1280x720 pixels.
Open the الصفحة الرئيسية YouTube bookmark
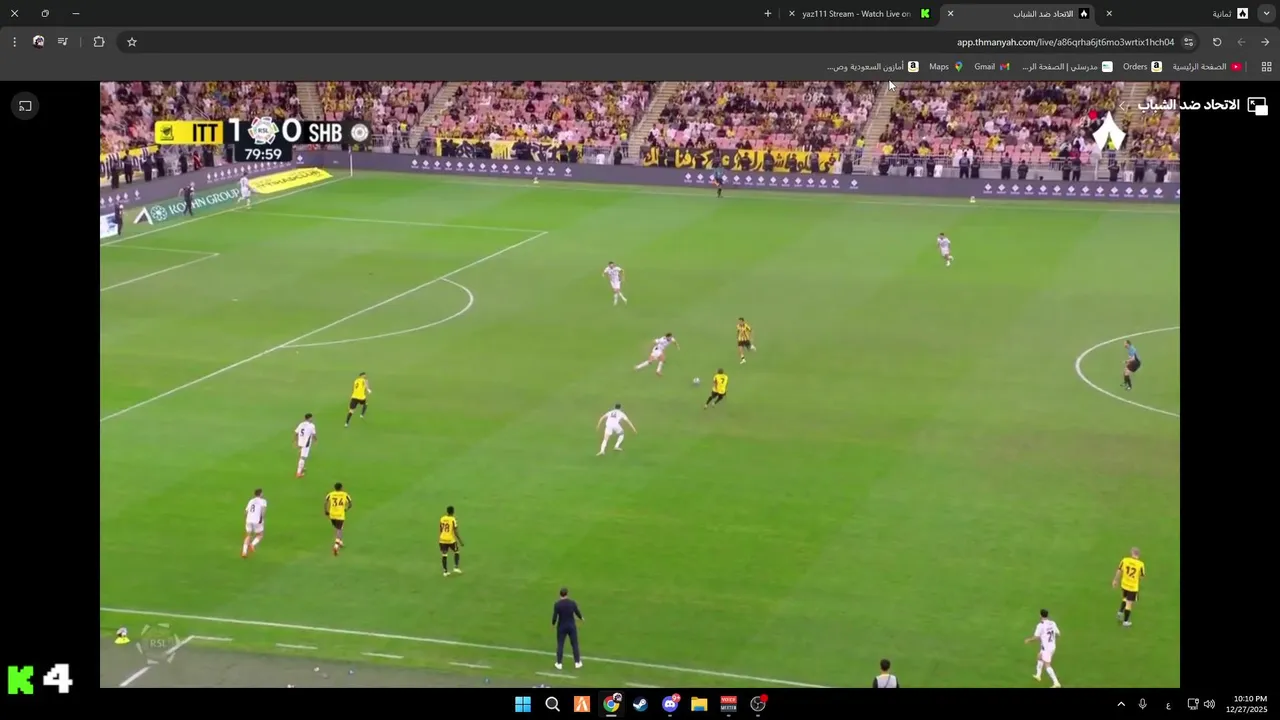(x=1207, y=67)
